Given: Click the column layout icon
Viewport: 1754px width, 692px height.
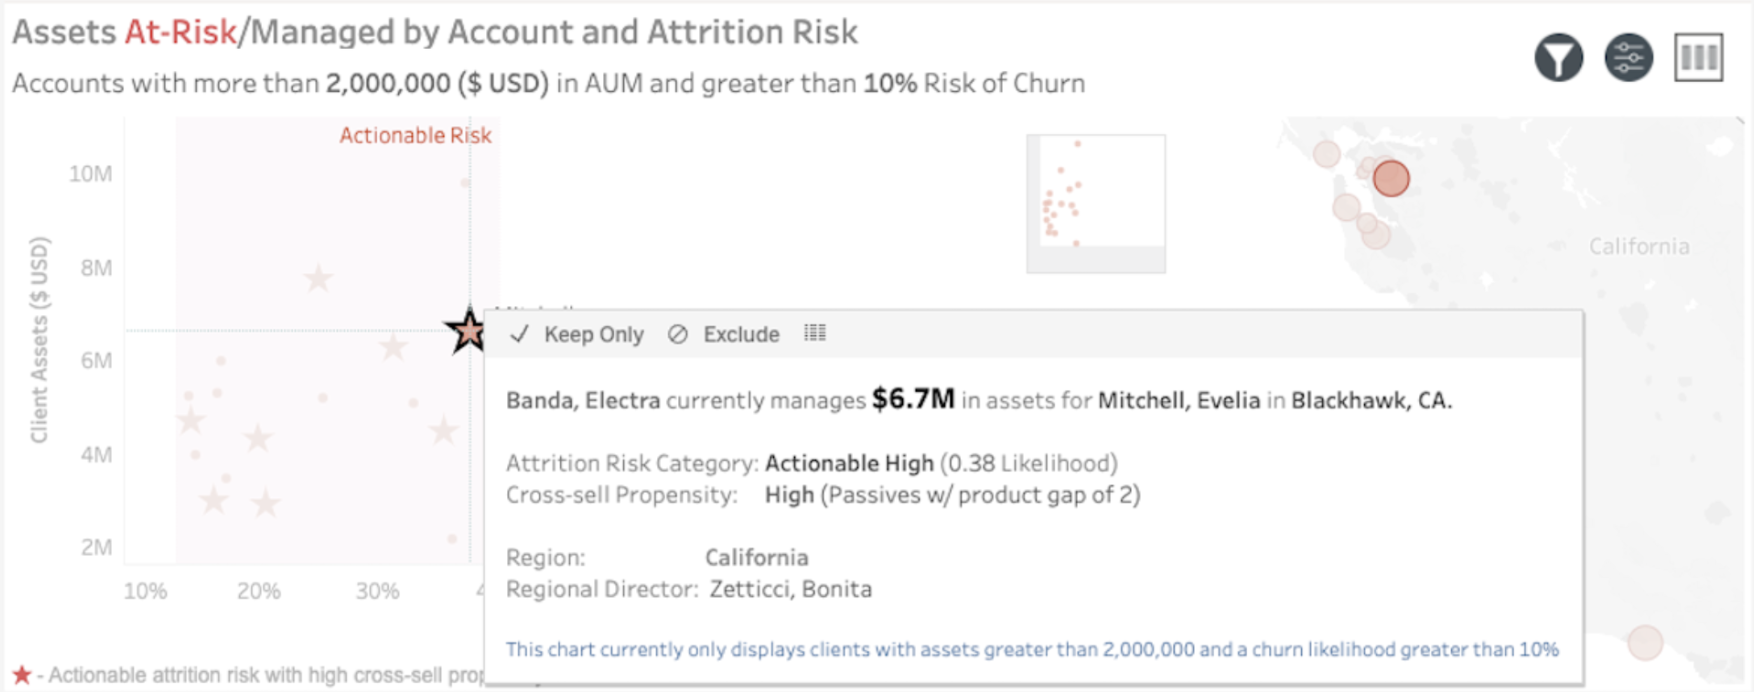Looking at the screenshot, I should point(1698,58).
